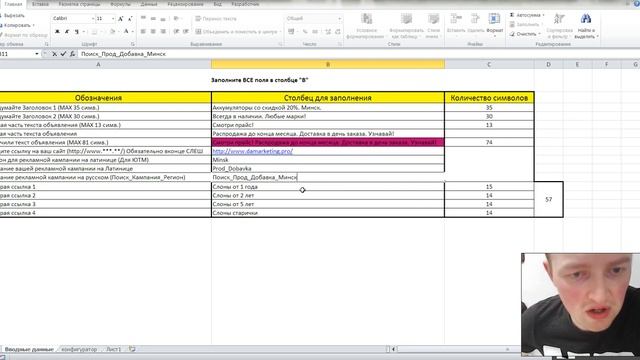640x360 pixels.
Task: Center cell text horizontally
Action: 153,31
